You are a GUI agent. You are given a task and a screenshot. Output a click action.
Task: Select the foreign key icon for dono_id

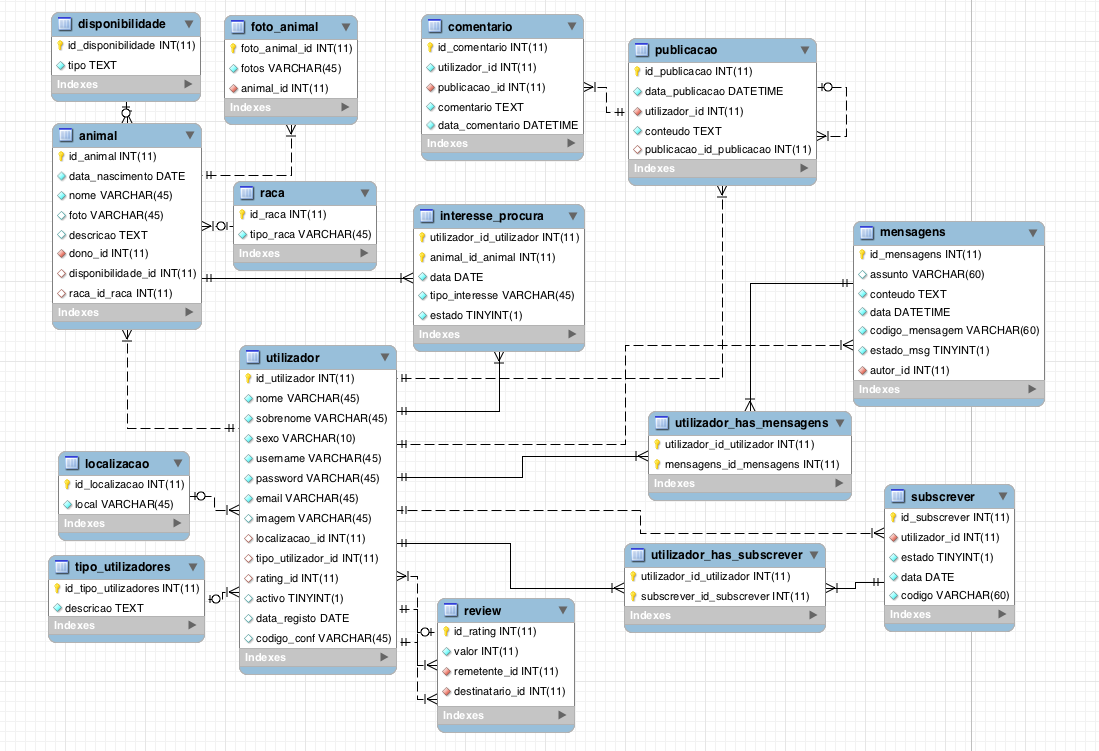[61, 254]
